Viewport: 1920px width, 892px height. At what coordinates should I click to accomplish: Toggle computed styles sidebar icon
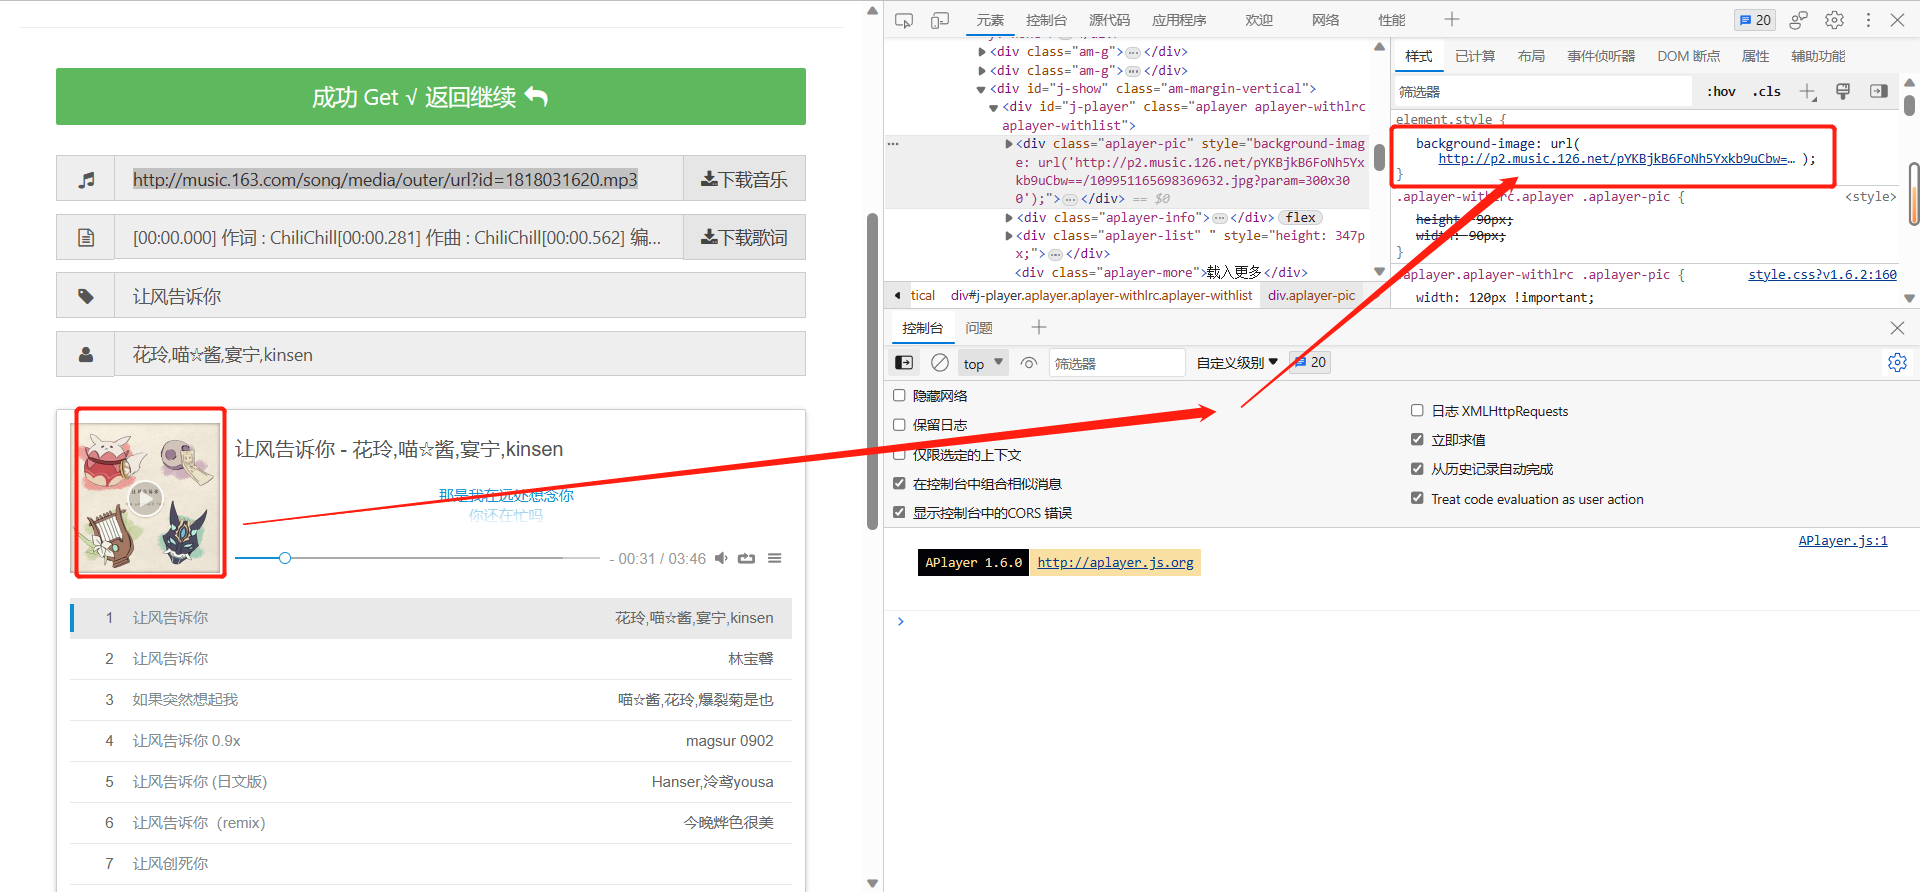click(1879, 91)
